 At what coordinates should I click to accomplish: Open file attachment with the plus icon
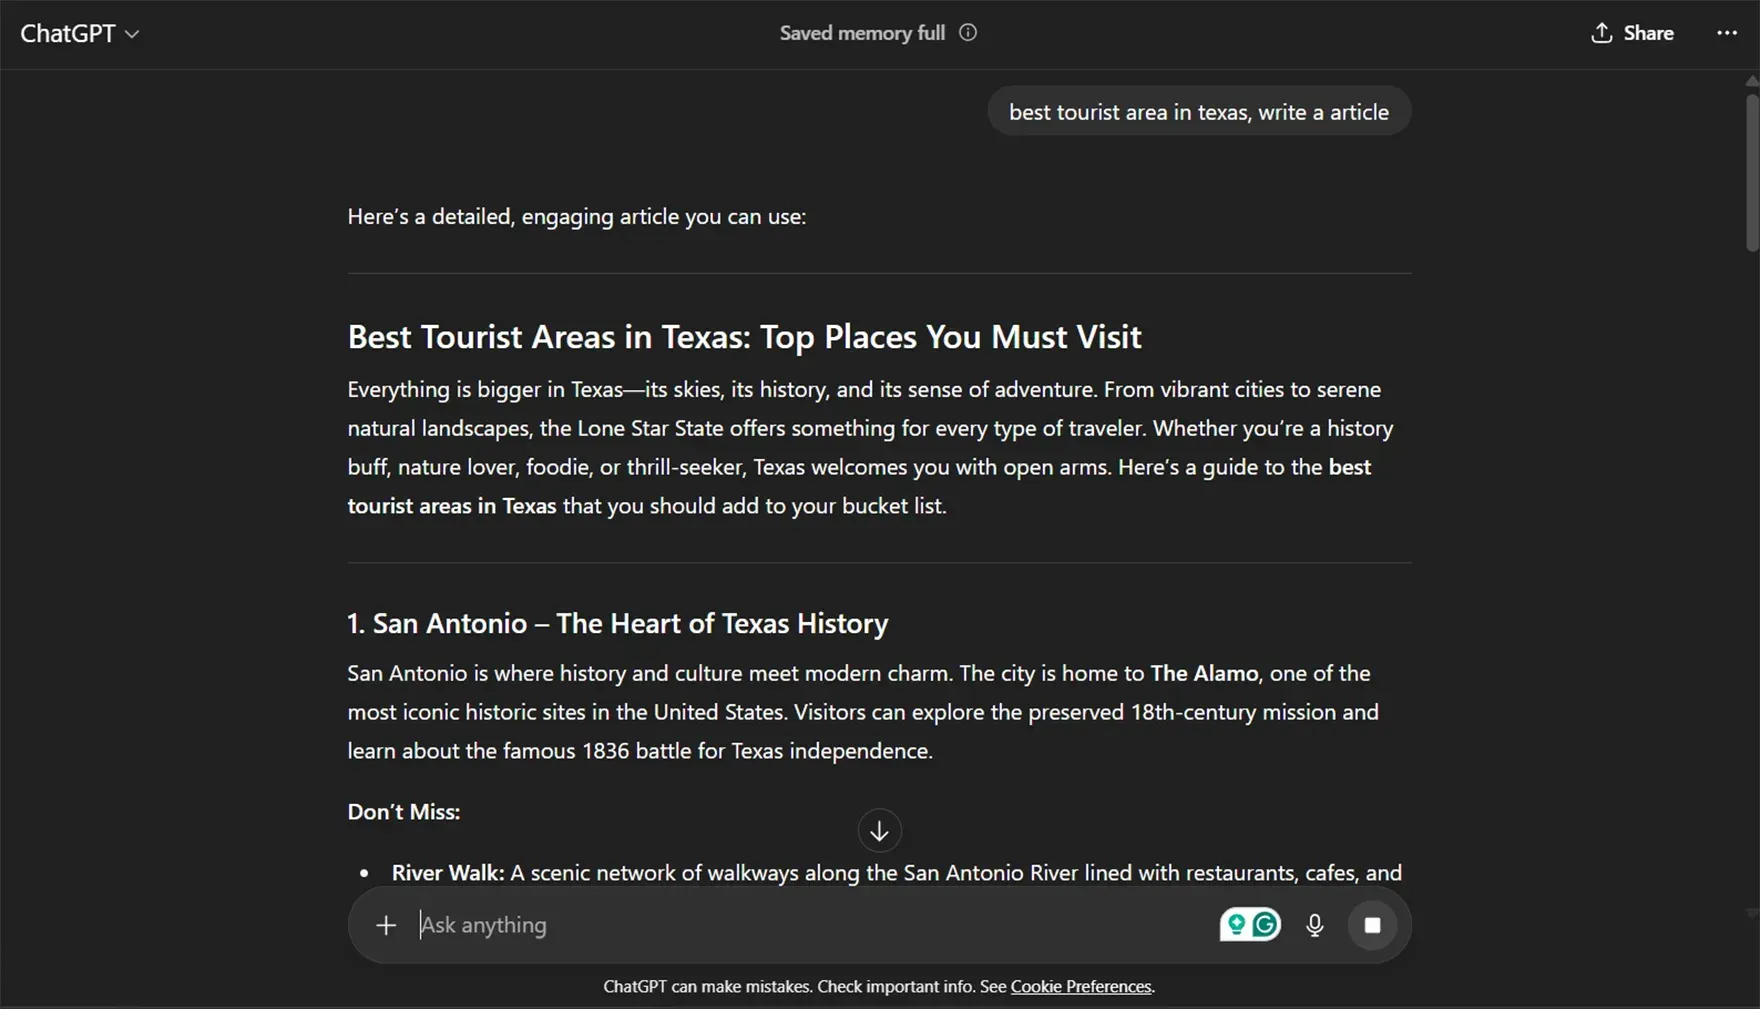(386, 925)
